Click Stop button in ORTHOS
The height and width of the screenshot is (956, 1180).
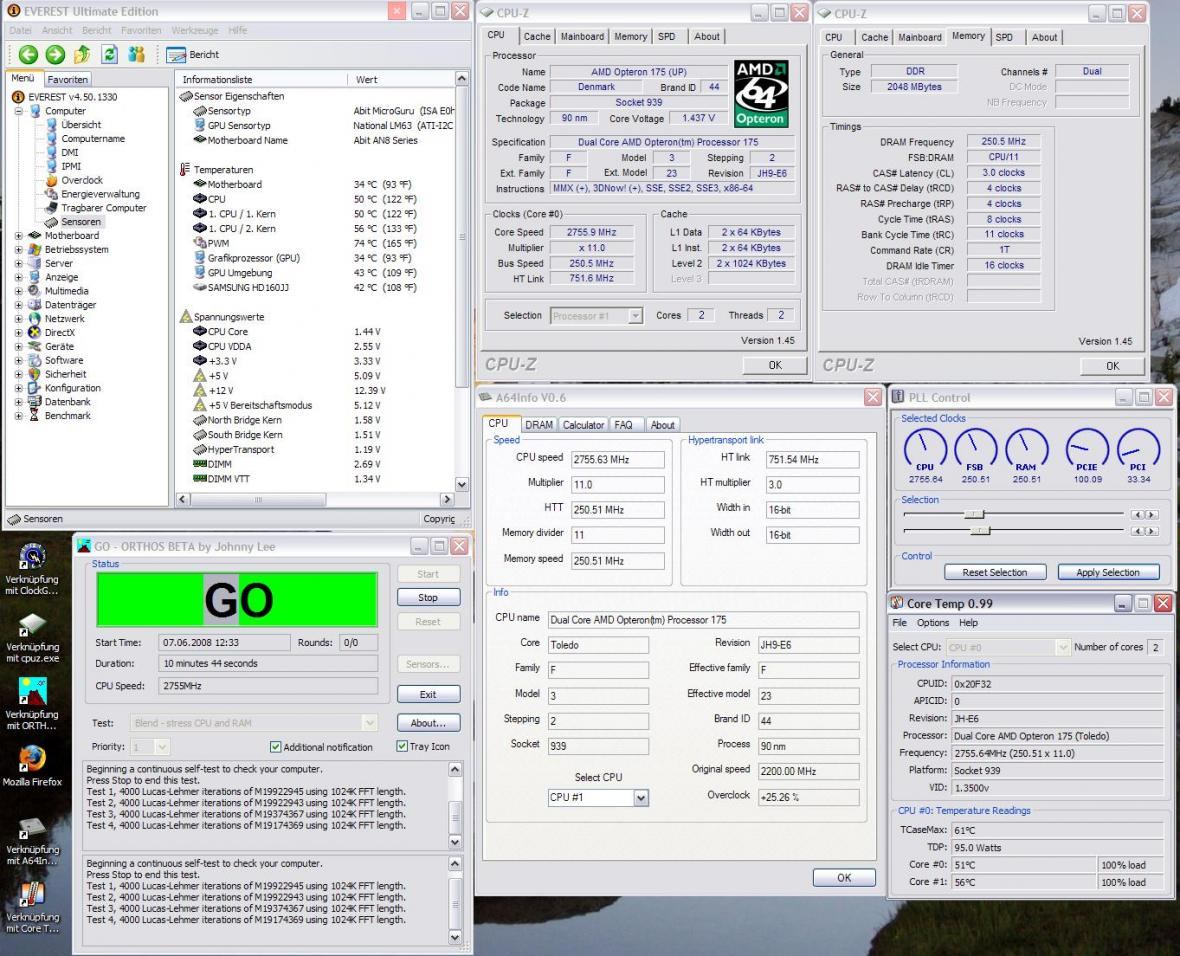point(428,597)
